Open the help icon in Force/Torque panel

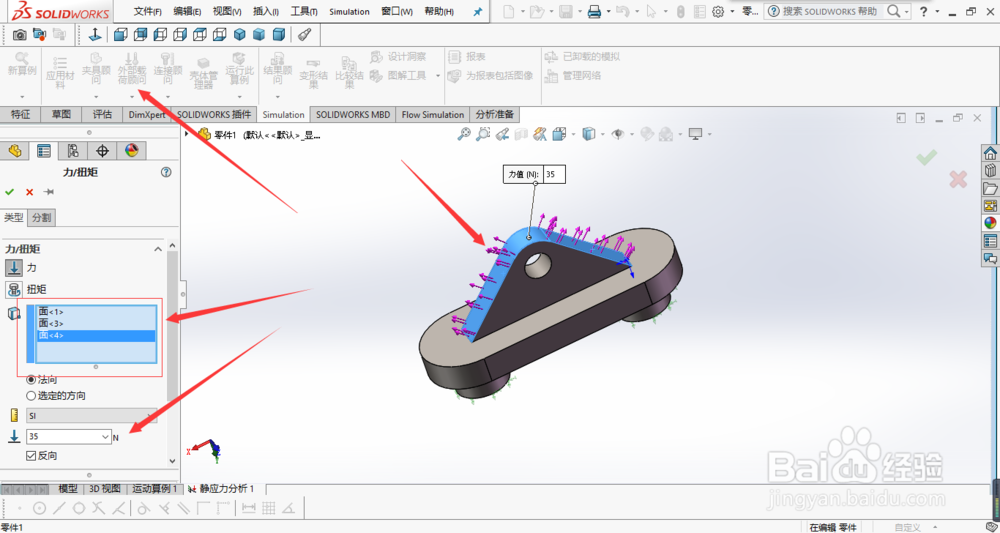point(166,172)
